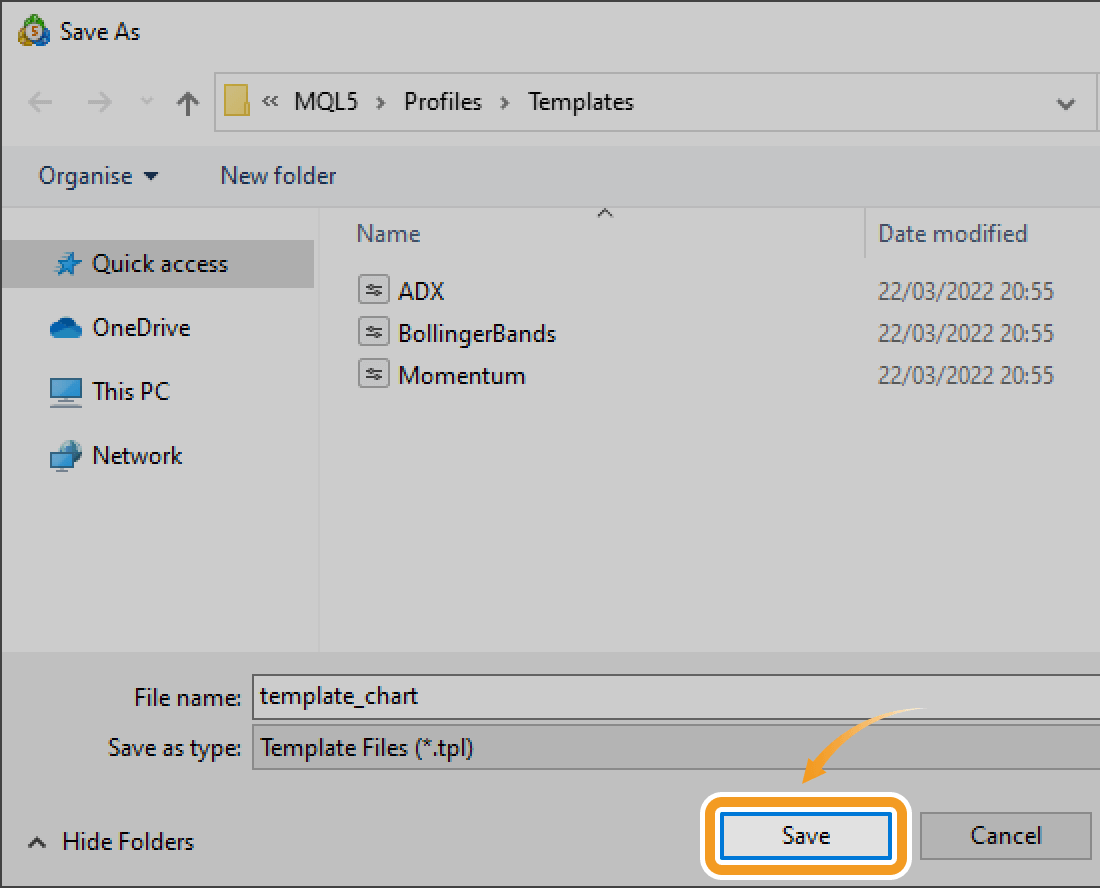Sort files by Date modified column
This screenshot has height=888, width=1100.
click(x=953, y=234)
